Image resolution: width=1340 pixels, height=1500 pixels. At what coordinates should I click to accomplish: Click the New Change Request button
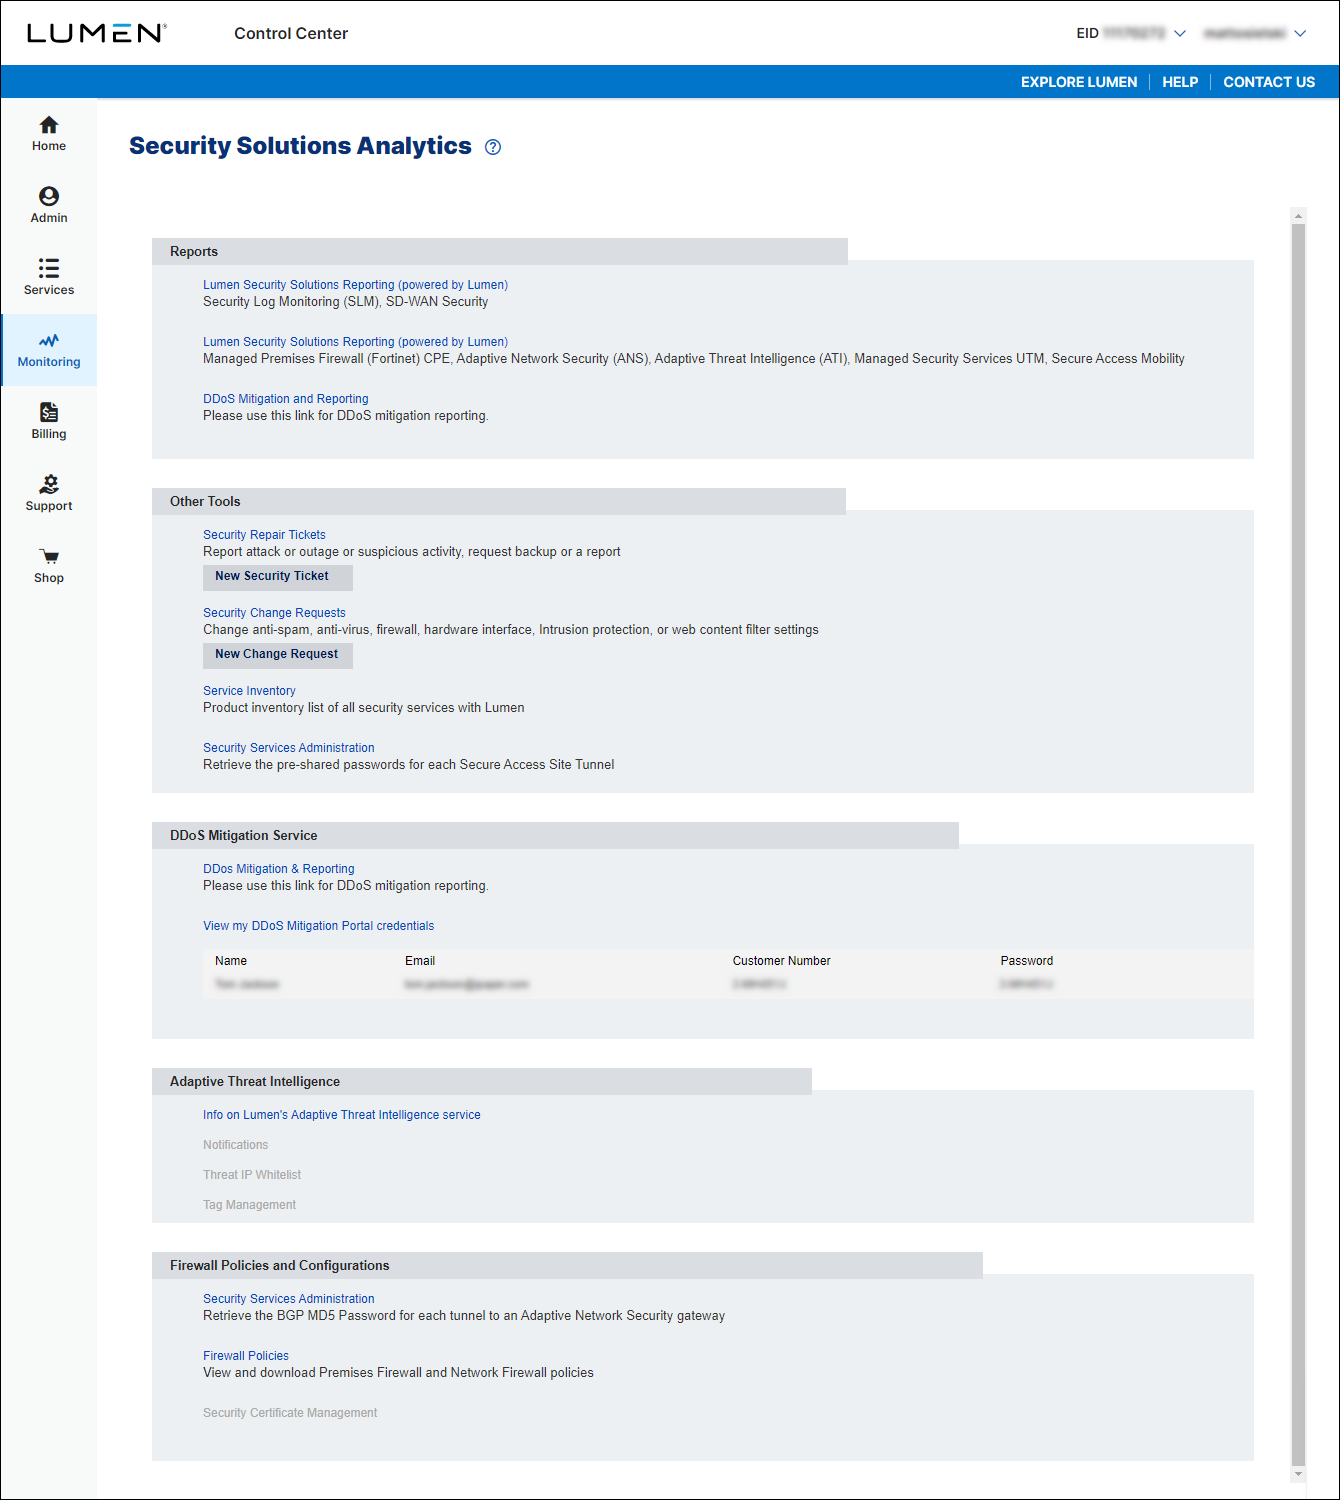tap(277, 655)
